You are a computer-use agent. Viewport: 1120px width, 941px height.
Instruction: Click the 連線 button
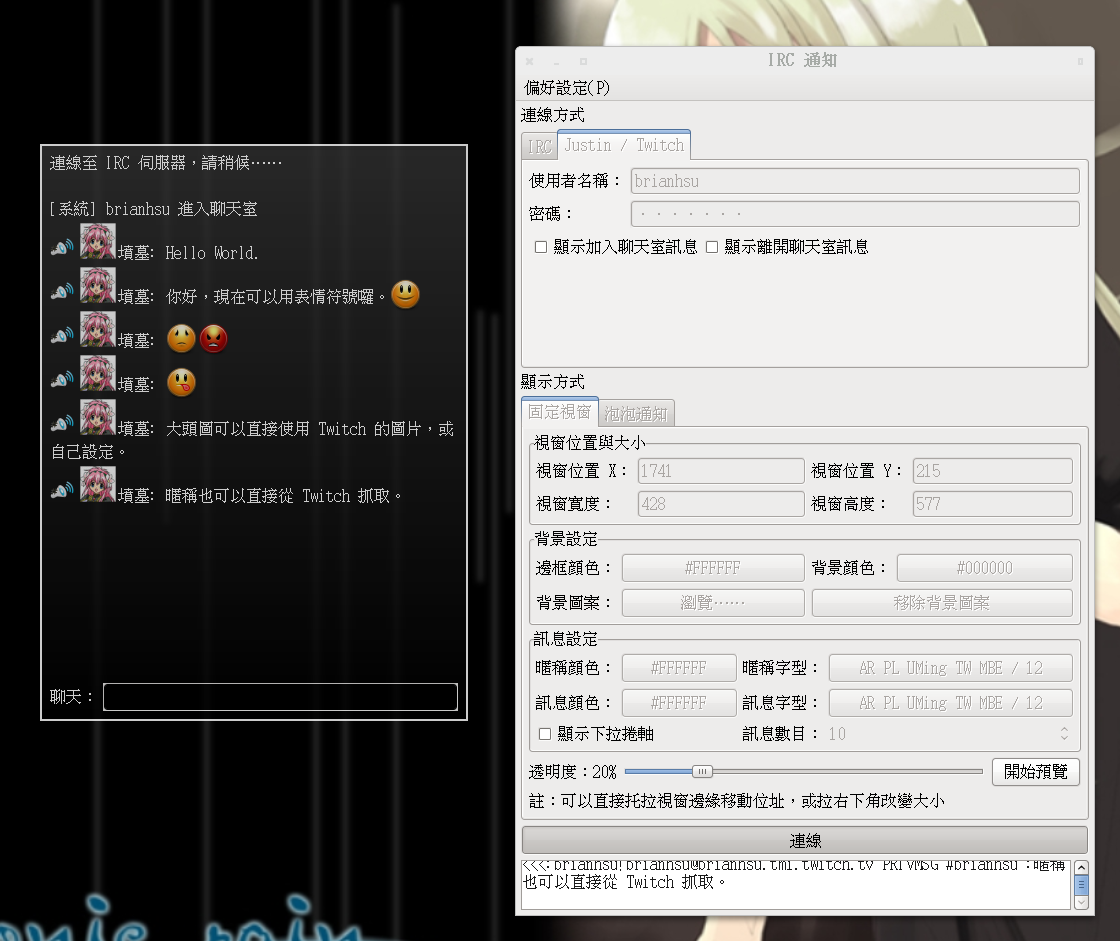pyautogui.click(x=804, y=840)
